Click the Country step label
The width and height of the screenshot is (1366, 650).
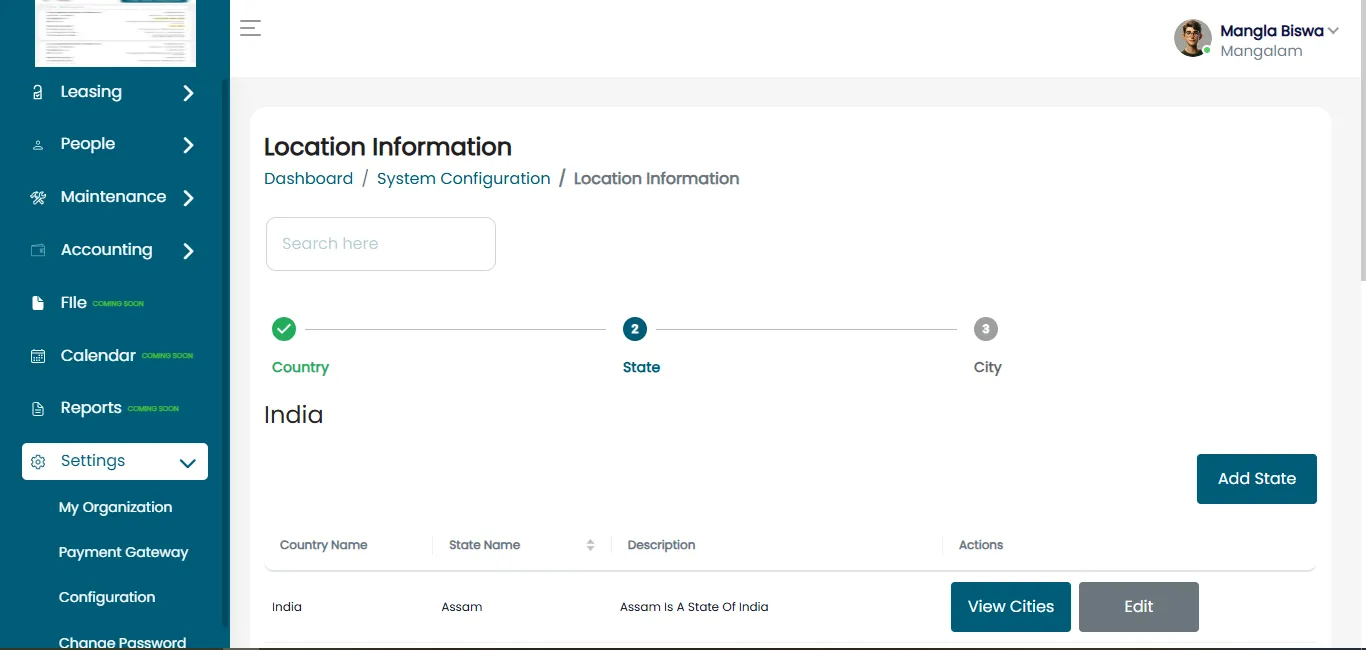tap(300, 367)
